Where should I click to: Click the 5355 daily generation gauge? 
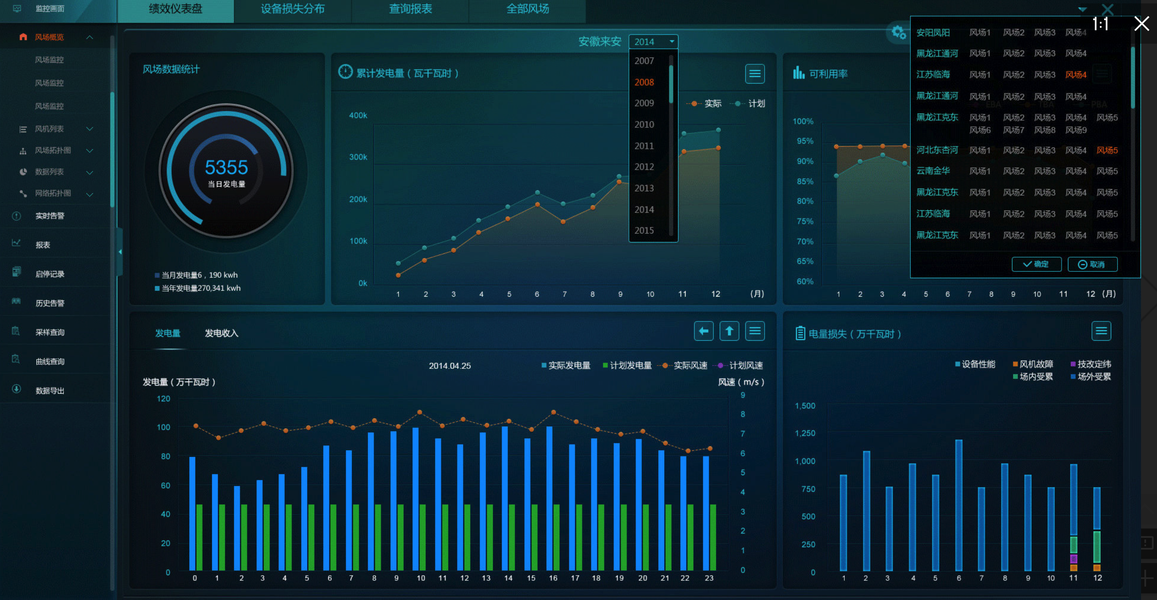click(x=226, y=170)
